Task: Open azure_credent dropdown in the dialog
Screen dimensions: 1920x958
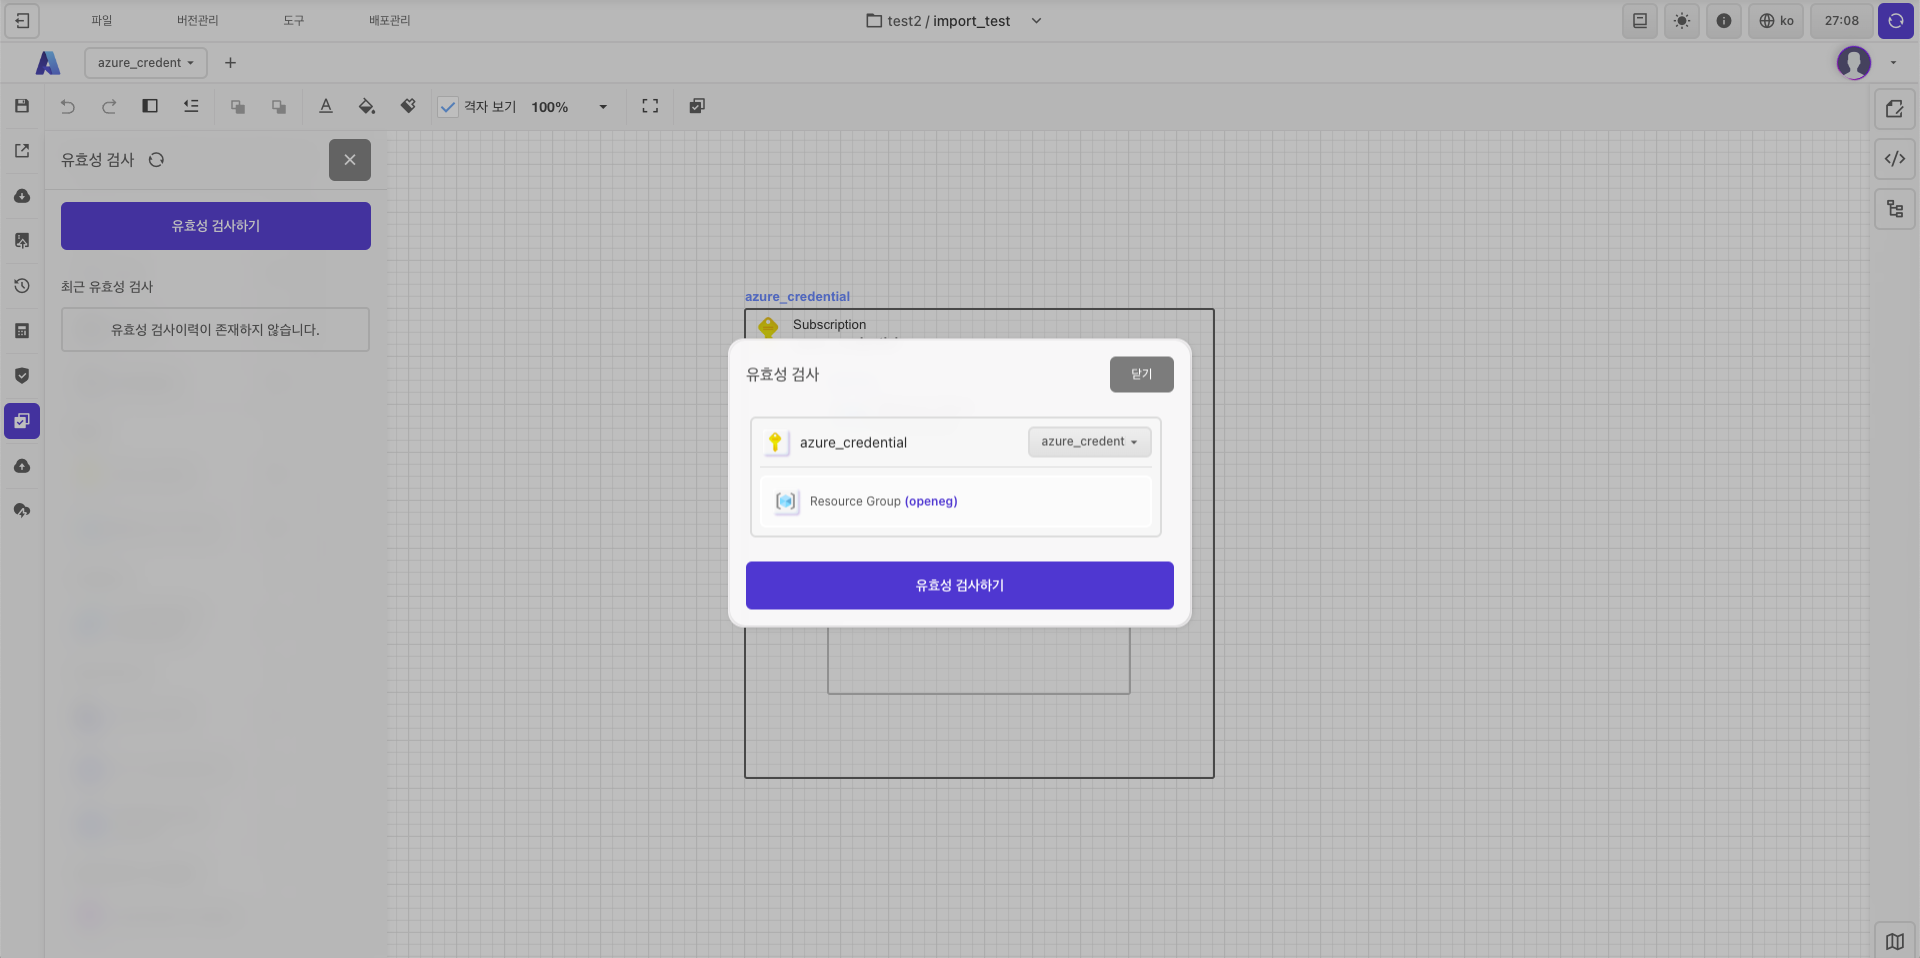Action: (1089, 442)
